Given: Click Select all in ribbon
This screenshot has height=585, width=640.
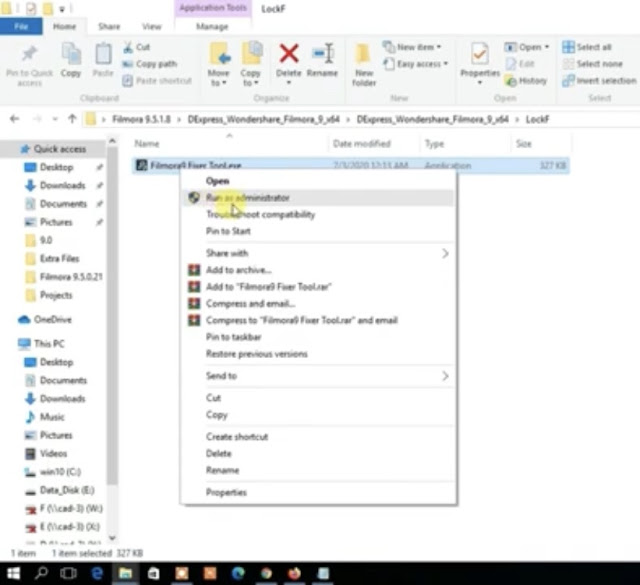Looking at the screenshot, I should [x=587, y=47].
